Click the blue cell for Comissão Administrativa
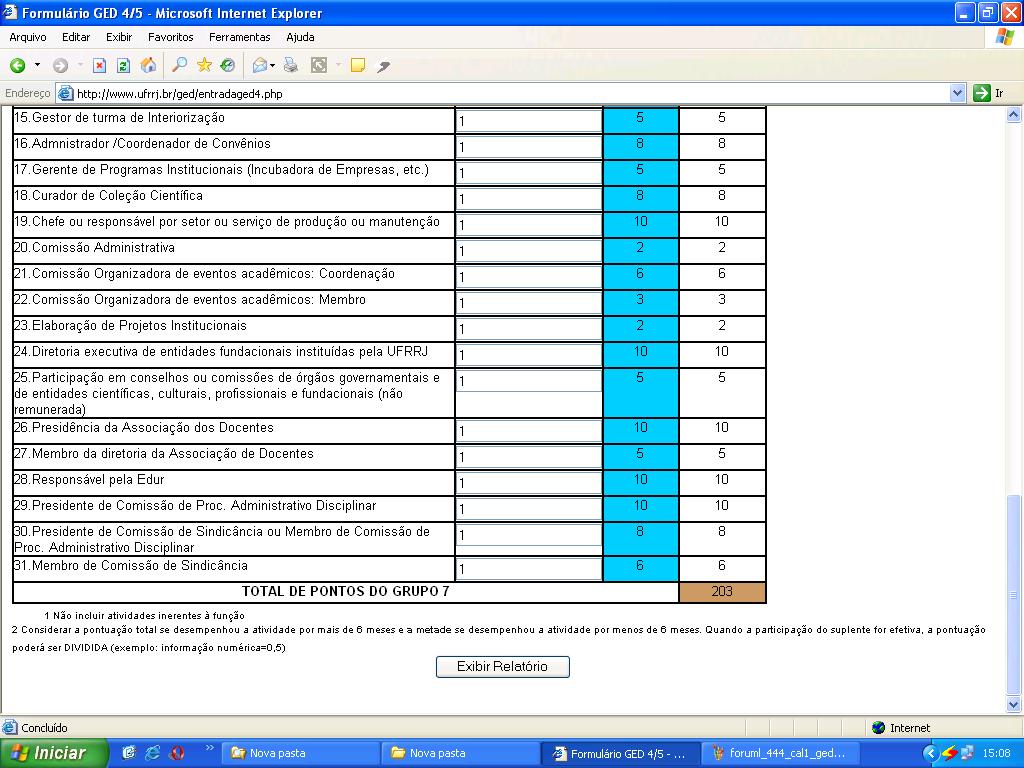Image resolution: width=1024 pixels, height=768 pixels. coord(641,251)
